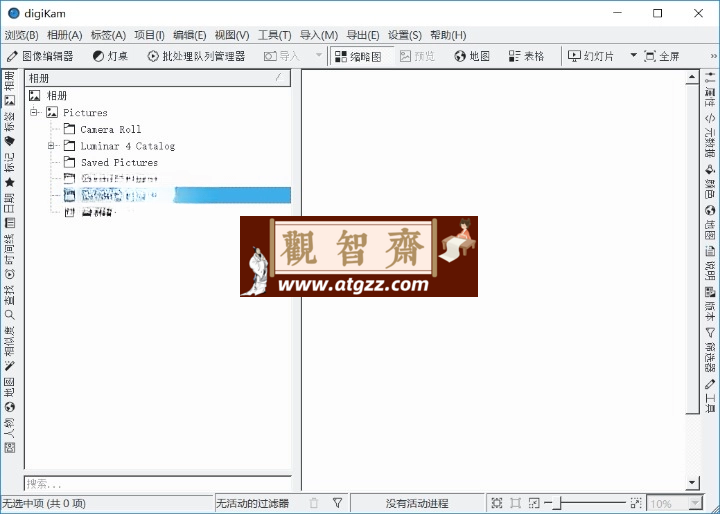Open the 图像编辑器 image editor
The width and height of the screenshot is (720, 514).
click(x=40, y=56)
